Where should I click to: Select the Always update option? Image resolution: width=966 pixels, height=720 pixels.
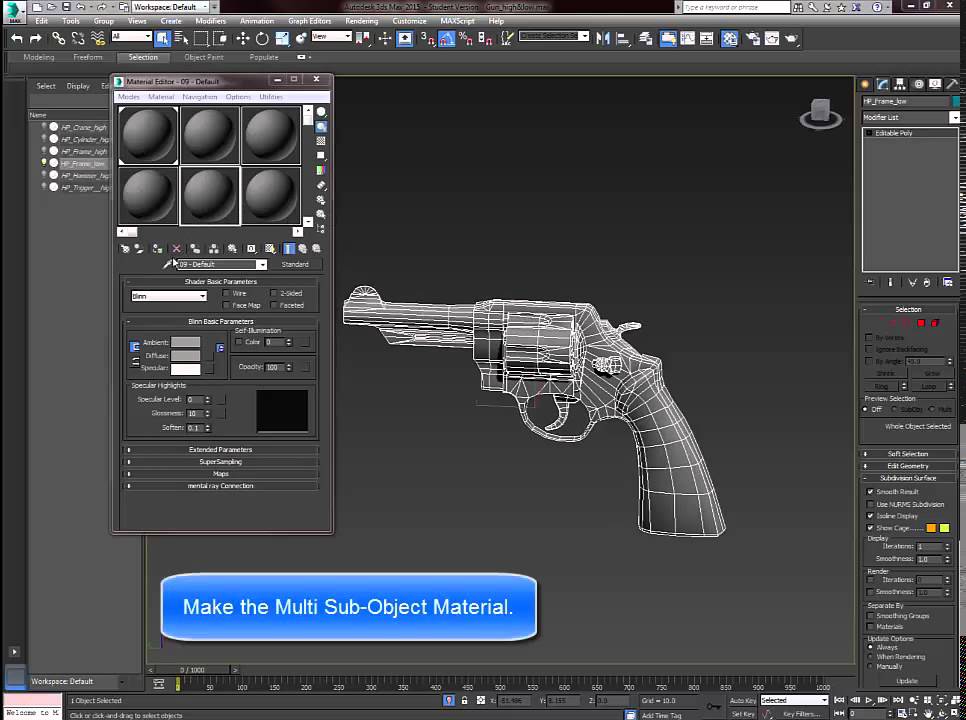point(870,647)
